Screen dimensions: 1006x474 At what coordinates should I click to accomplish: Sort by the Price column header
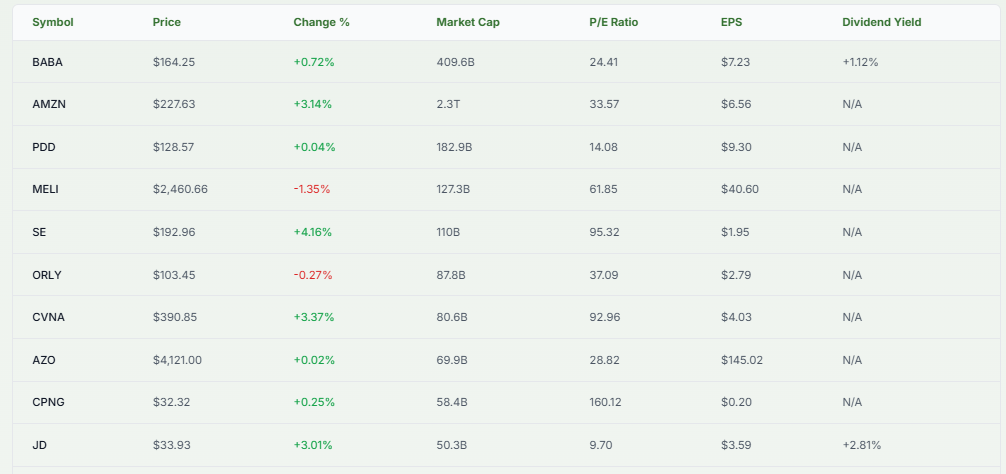pyautogui.click(x=167, y=22)
